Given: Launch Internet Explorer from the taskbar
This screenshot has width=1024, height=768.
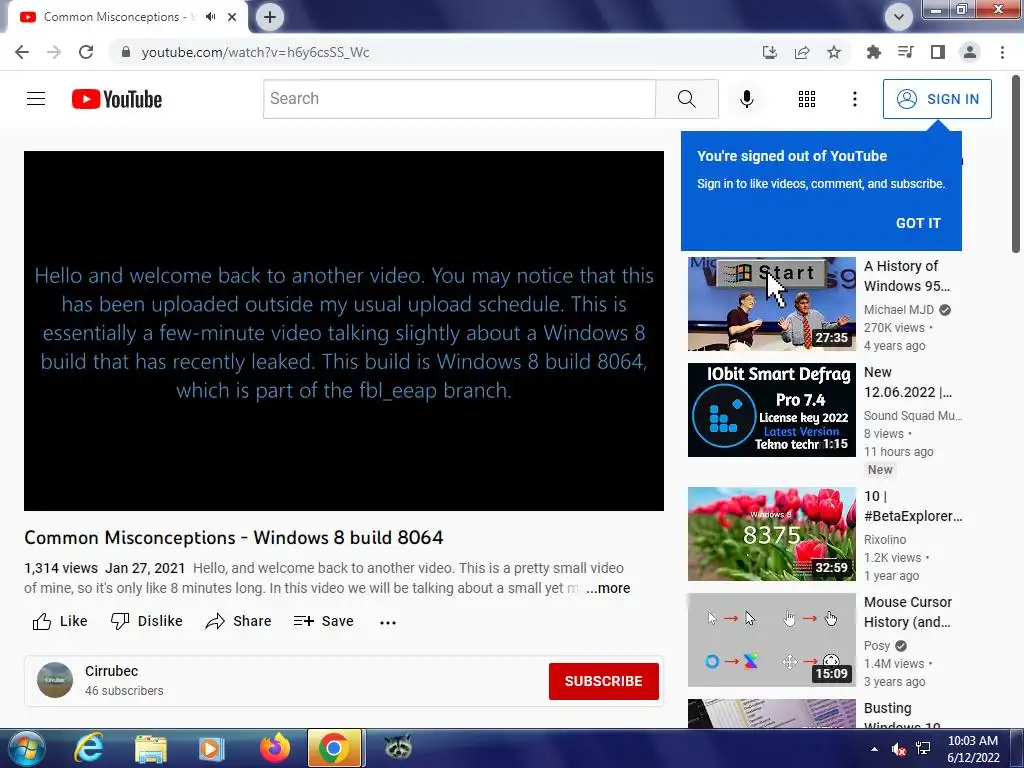Looking at the screenshot, I should point(88,748).
